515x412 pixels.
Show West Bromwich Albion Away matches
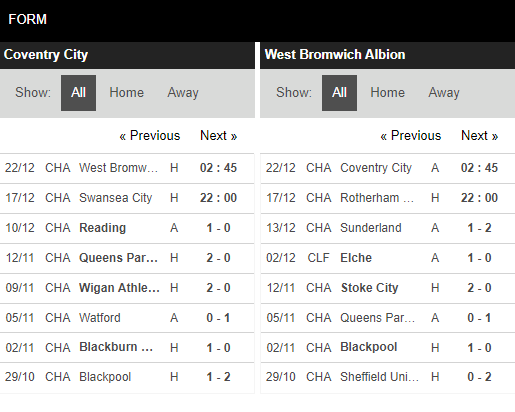pos(444,93)
